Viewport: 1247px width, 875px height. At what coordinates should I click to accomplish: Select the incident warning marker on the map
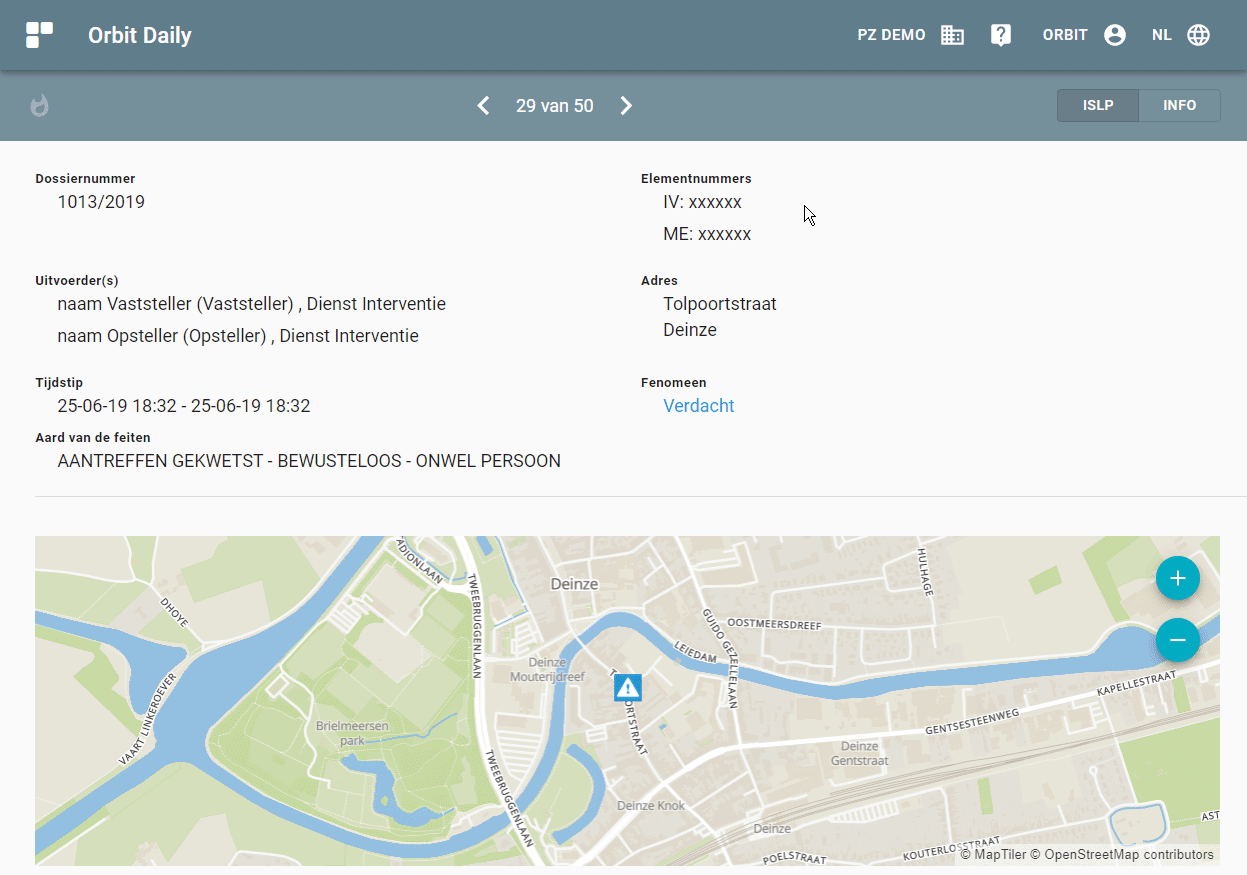point(626,687)
